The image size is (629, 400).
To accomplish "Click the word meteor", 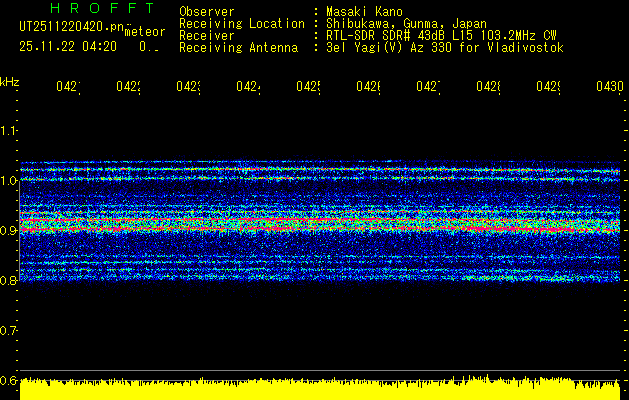I will [145, 32].
